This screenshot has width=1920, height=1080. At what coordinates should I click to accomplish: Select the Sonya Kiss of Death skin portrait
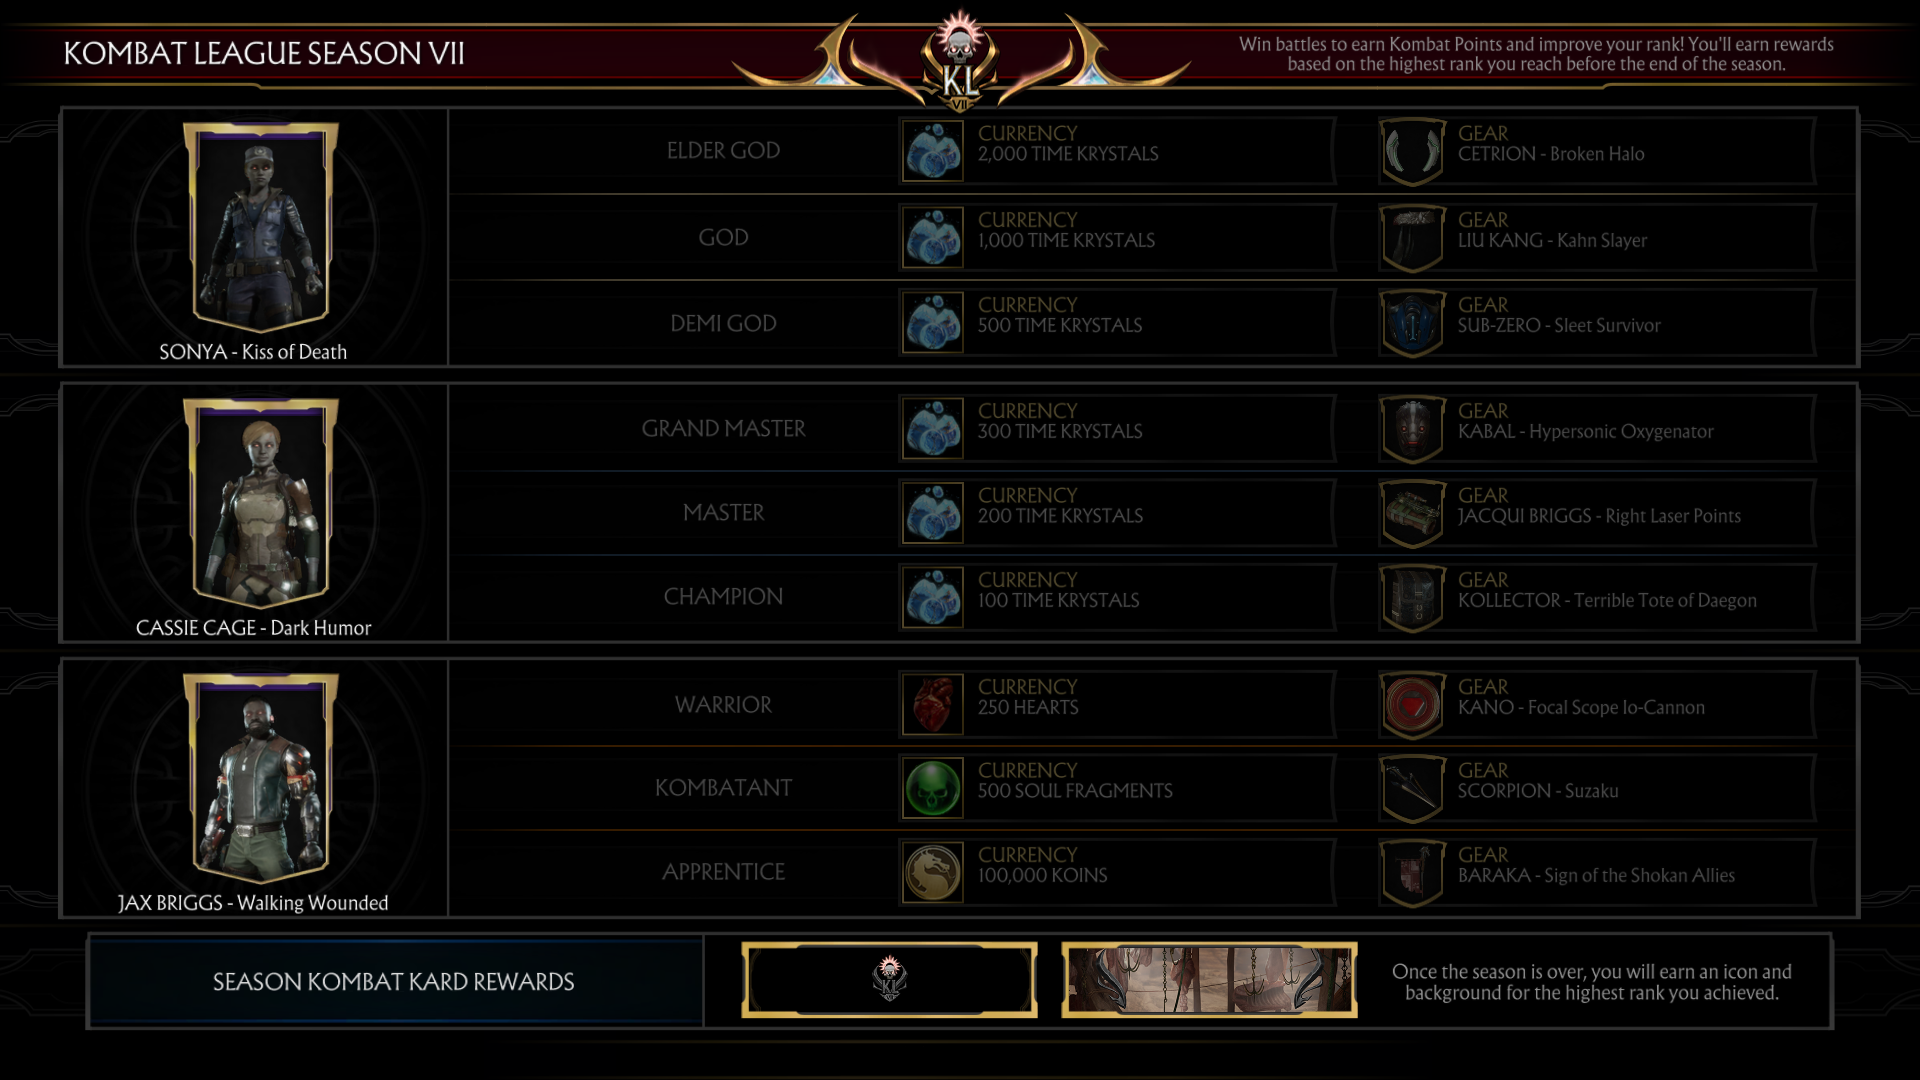click(x=260, y=227)
